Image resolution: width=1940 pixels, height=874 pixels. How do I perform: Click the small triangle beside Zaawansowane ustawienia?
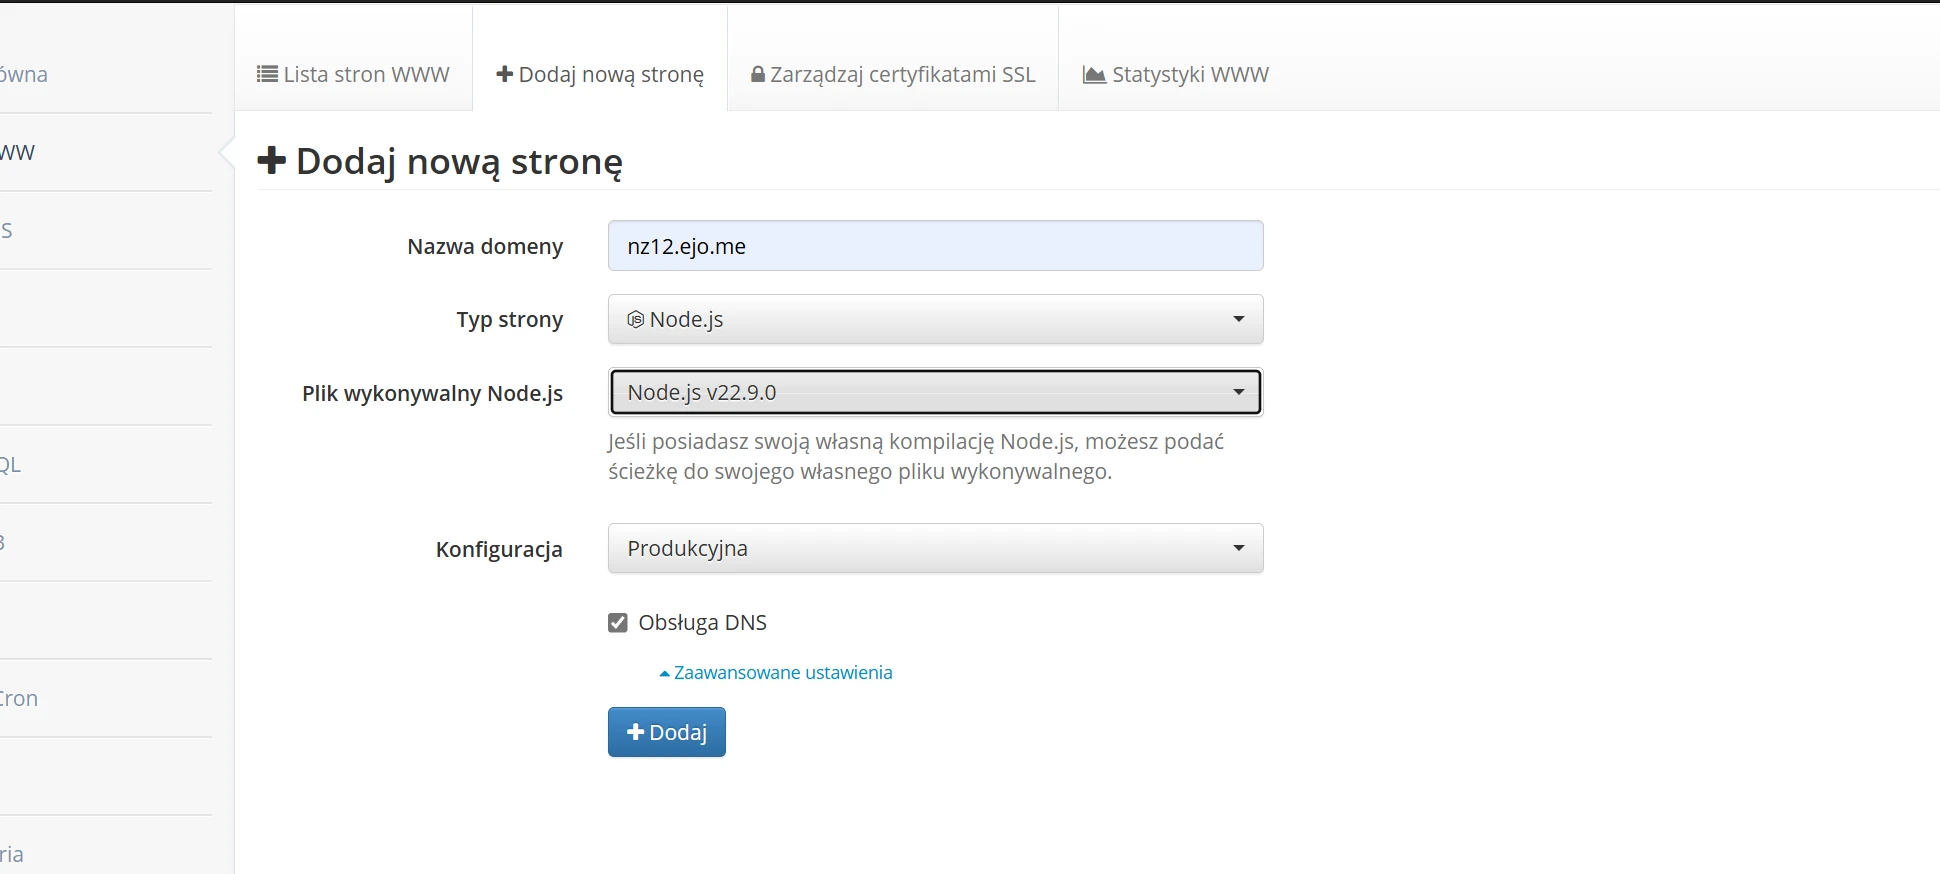tap(664, 674)
